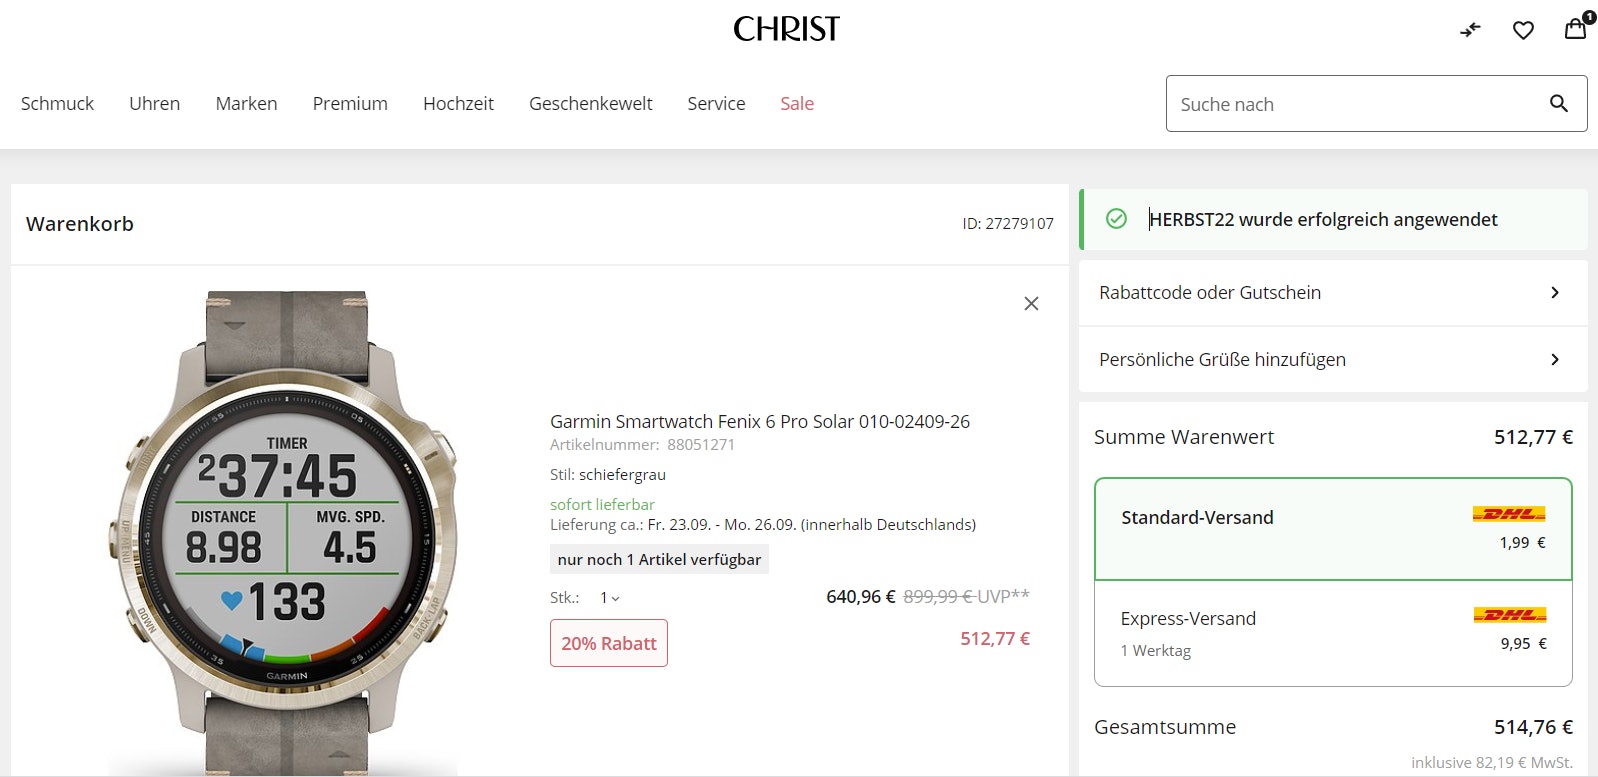Open the Sale menu item
The image size is (1598, 777).
(x=797, y=104)
